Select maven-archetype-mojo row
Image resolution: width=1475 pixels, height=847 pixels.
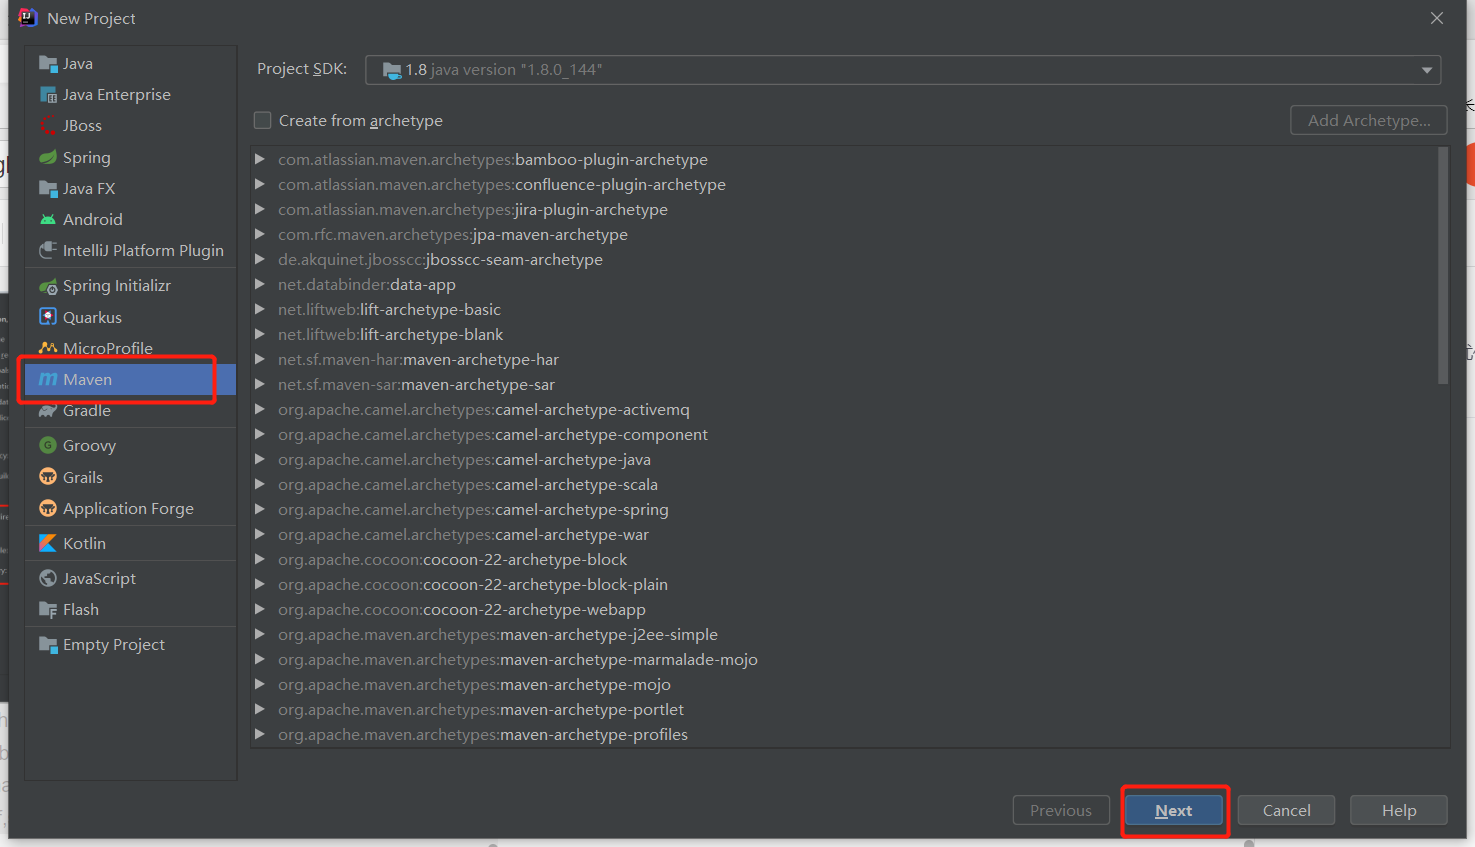(844, 684)
